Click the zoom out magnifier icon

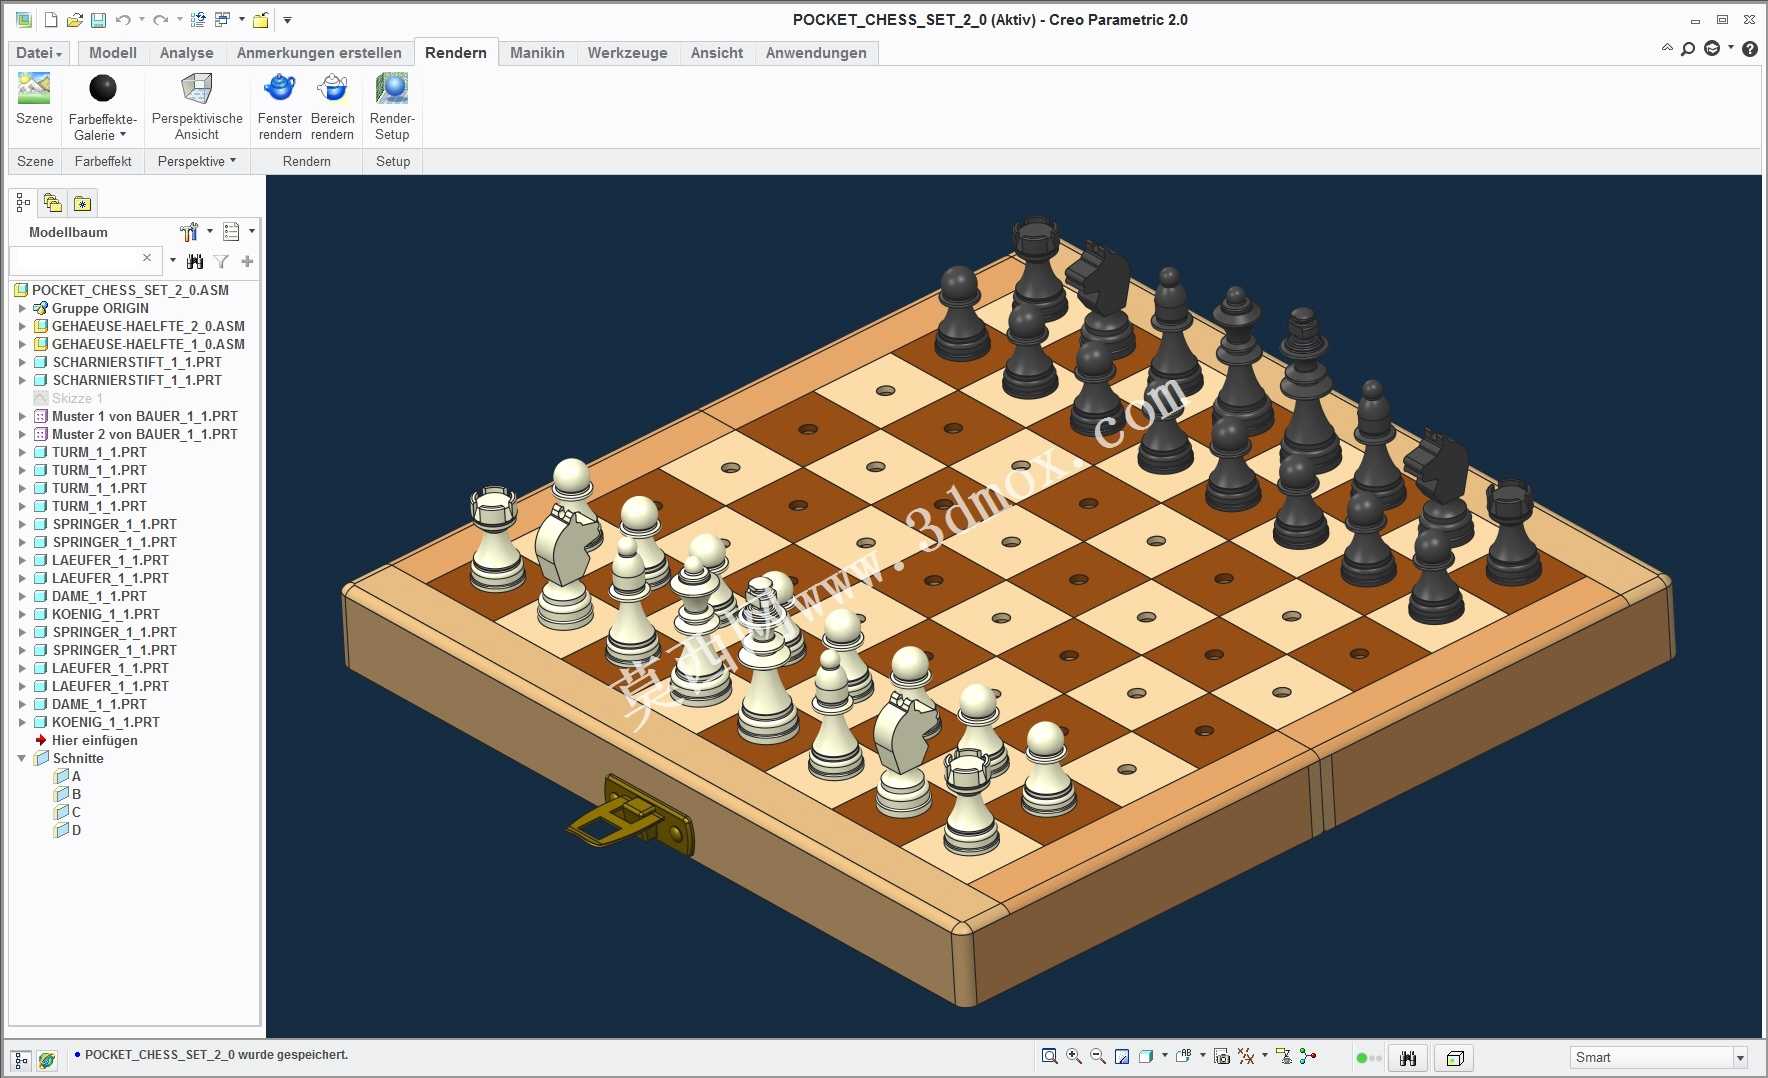(x=1097, y=1057)
